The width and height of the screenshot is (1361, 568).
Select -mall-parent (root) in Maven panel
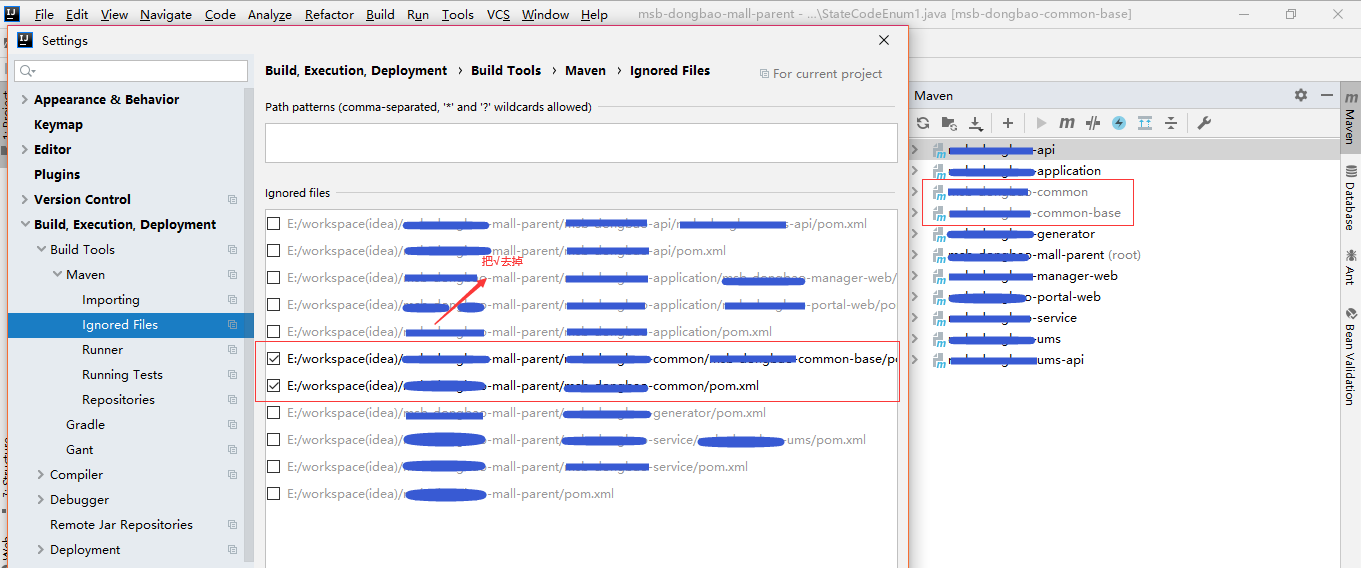pos(1044,255)
